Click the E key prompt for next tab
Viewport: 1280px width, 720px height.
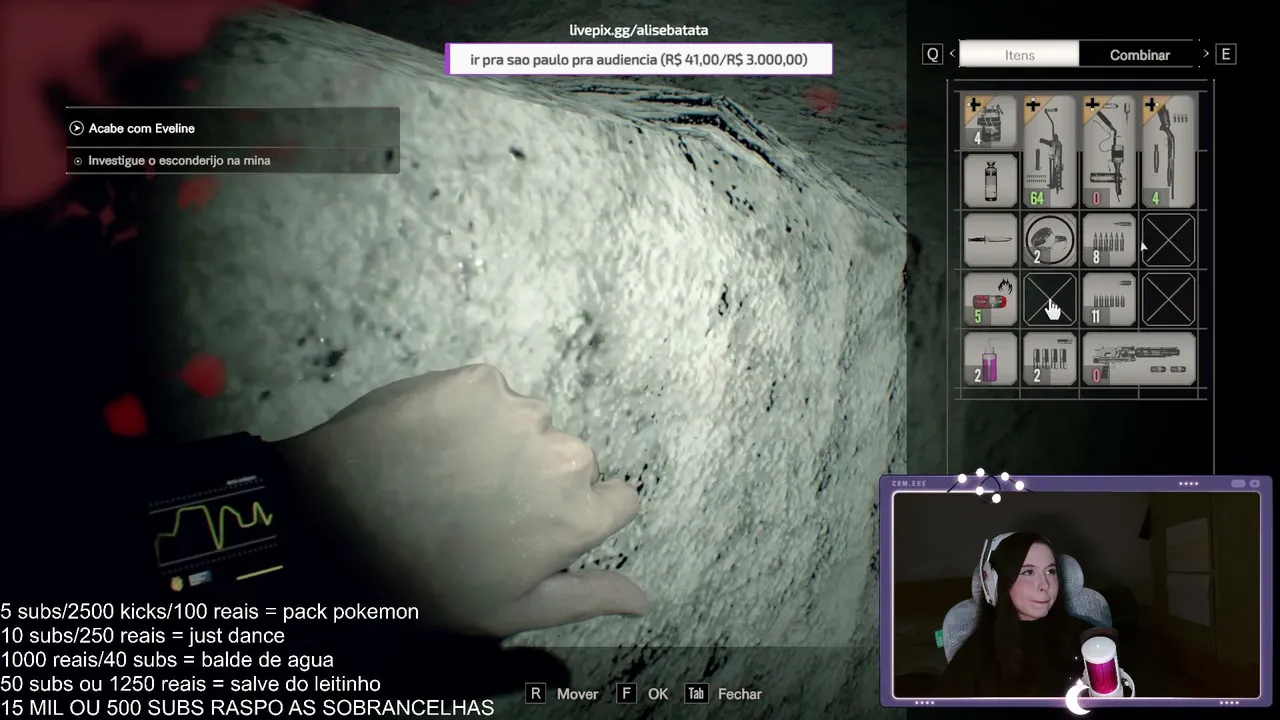(x=1226, y=55)
